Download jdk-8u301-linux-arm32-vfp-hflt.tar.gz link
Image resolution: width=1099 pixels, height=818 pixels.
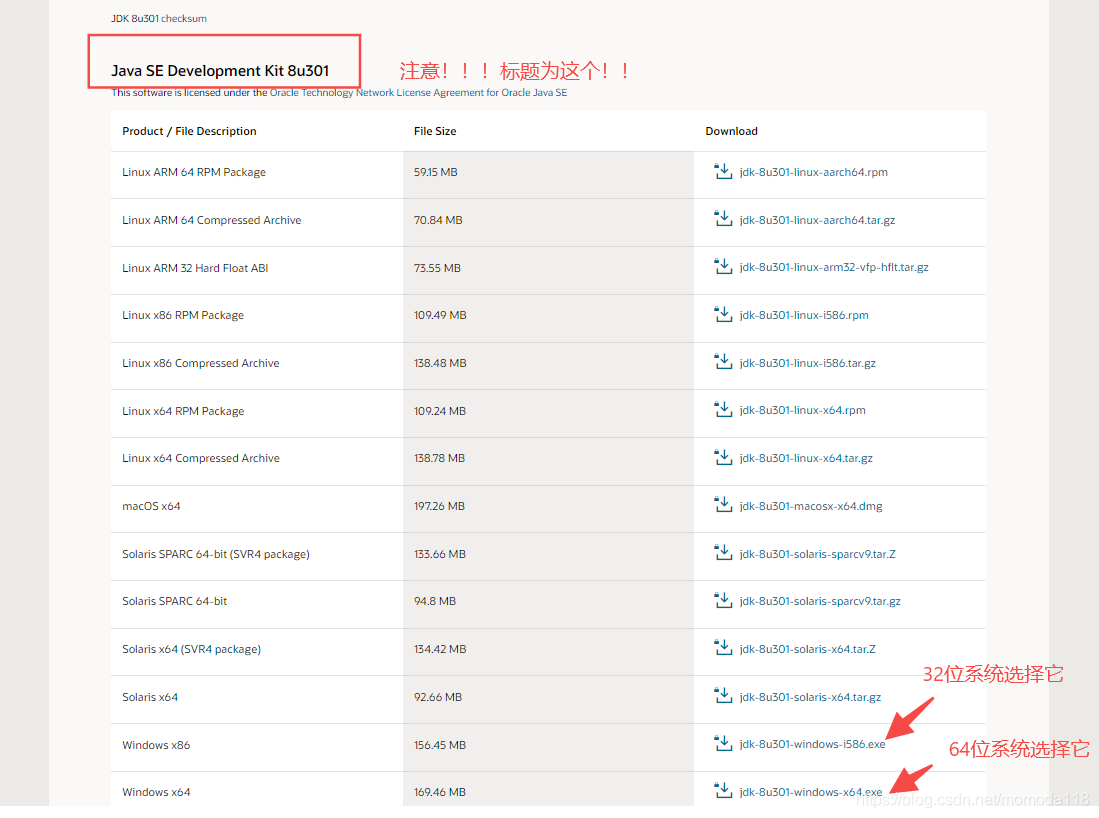coord(833,267)
